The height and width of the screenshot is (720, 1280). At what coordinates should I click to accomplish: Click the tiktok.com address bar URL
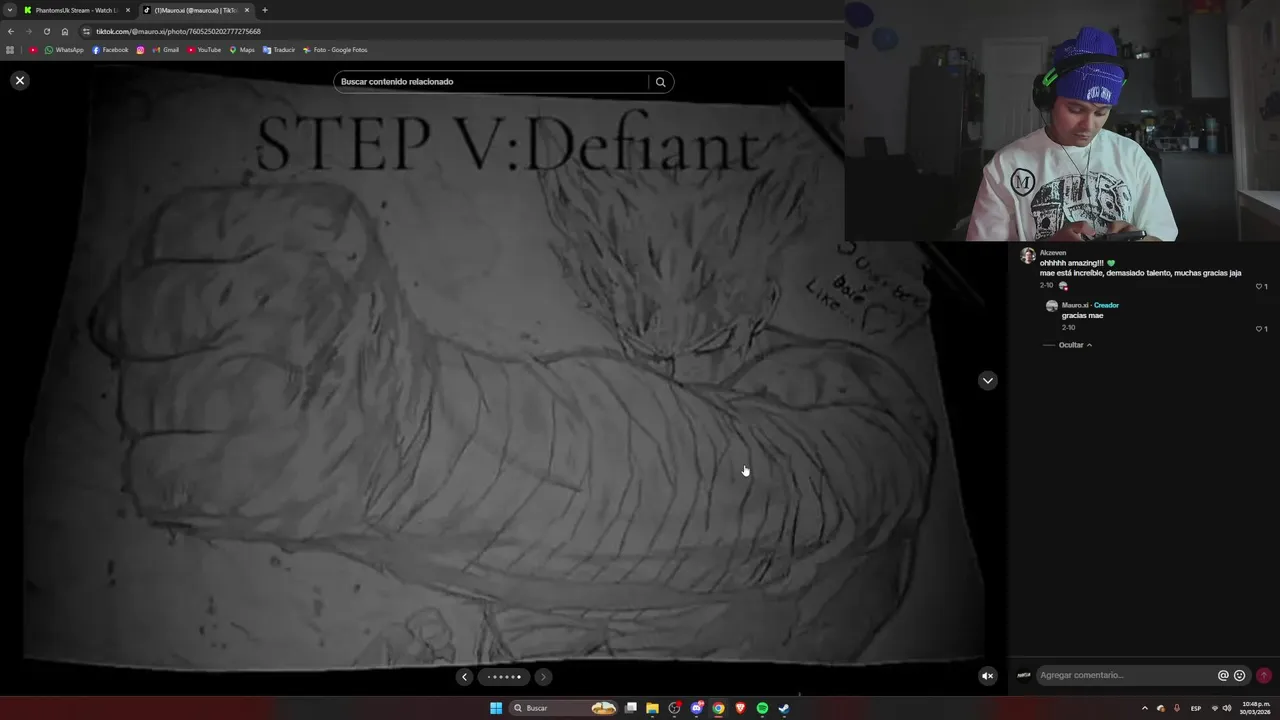point(178,31)
